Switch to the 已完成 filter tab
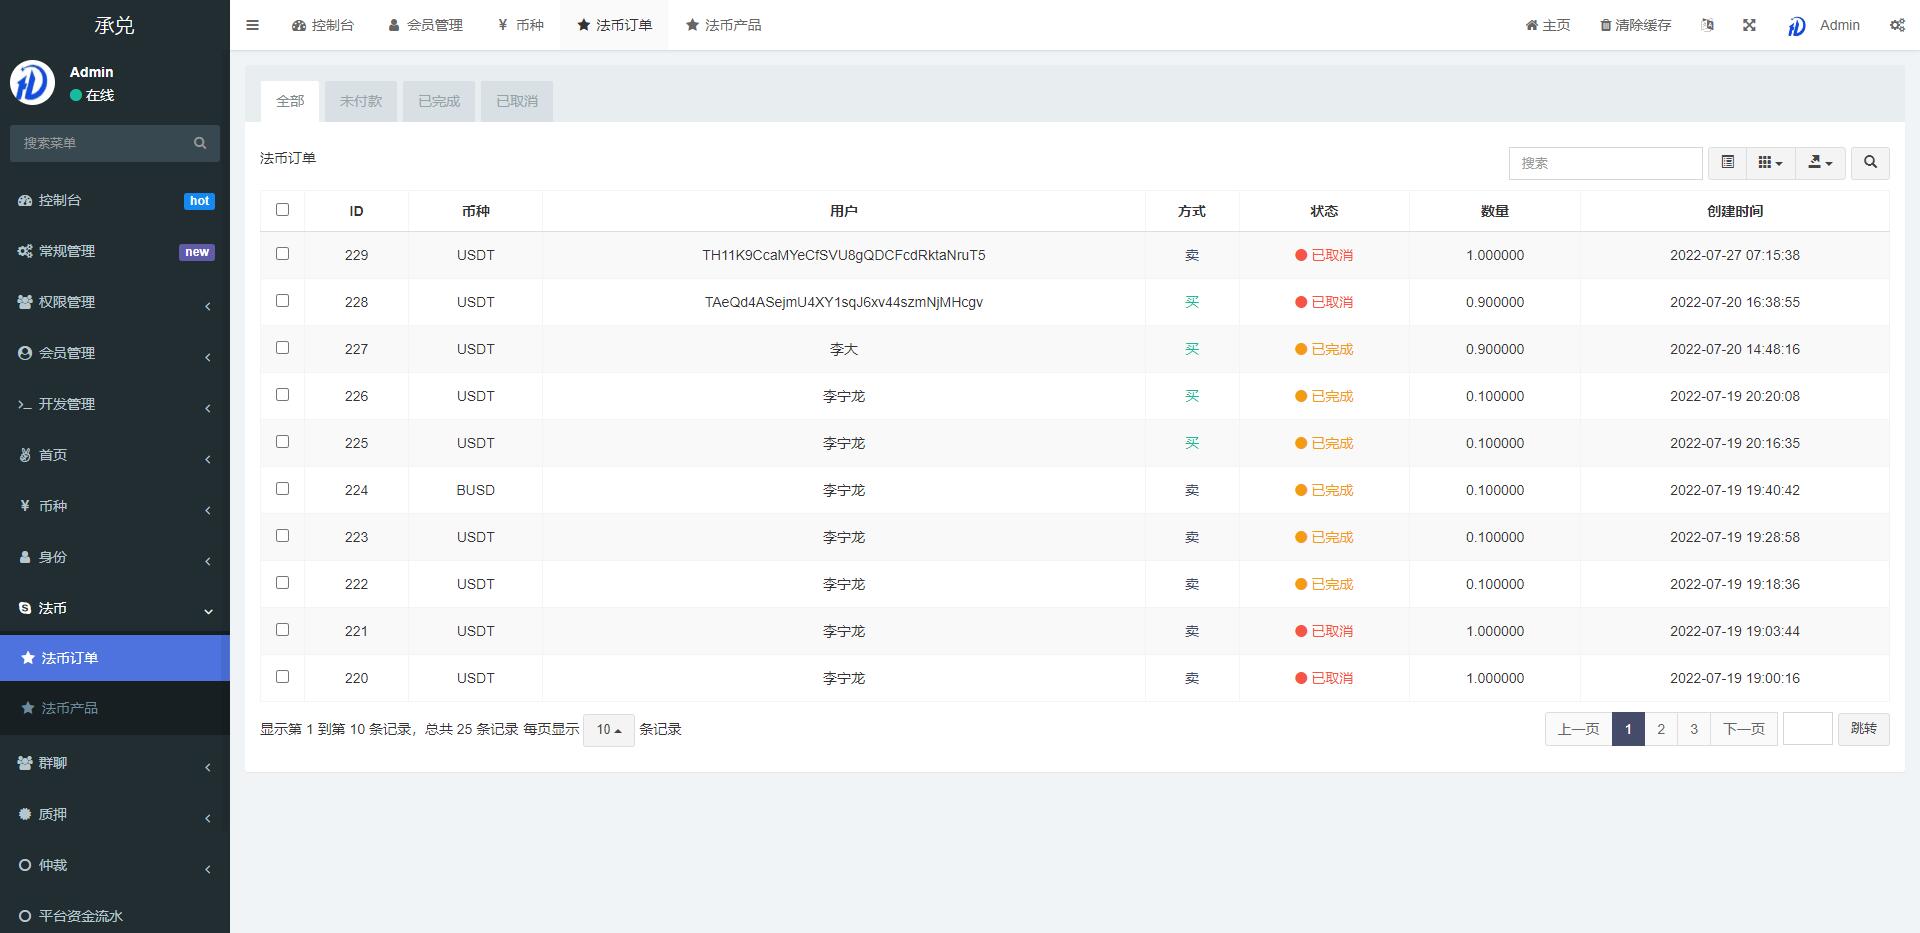Screen dimensions: 1920x933 [x=438, y=101]
